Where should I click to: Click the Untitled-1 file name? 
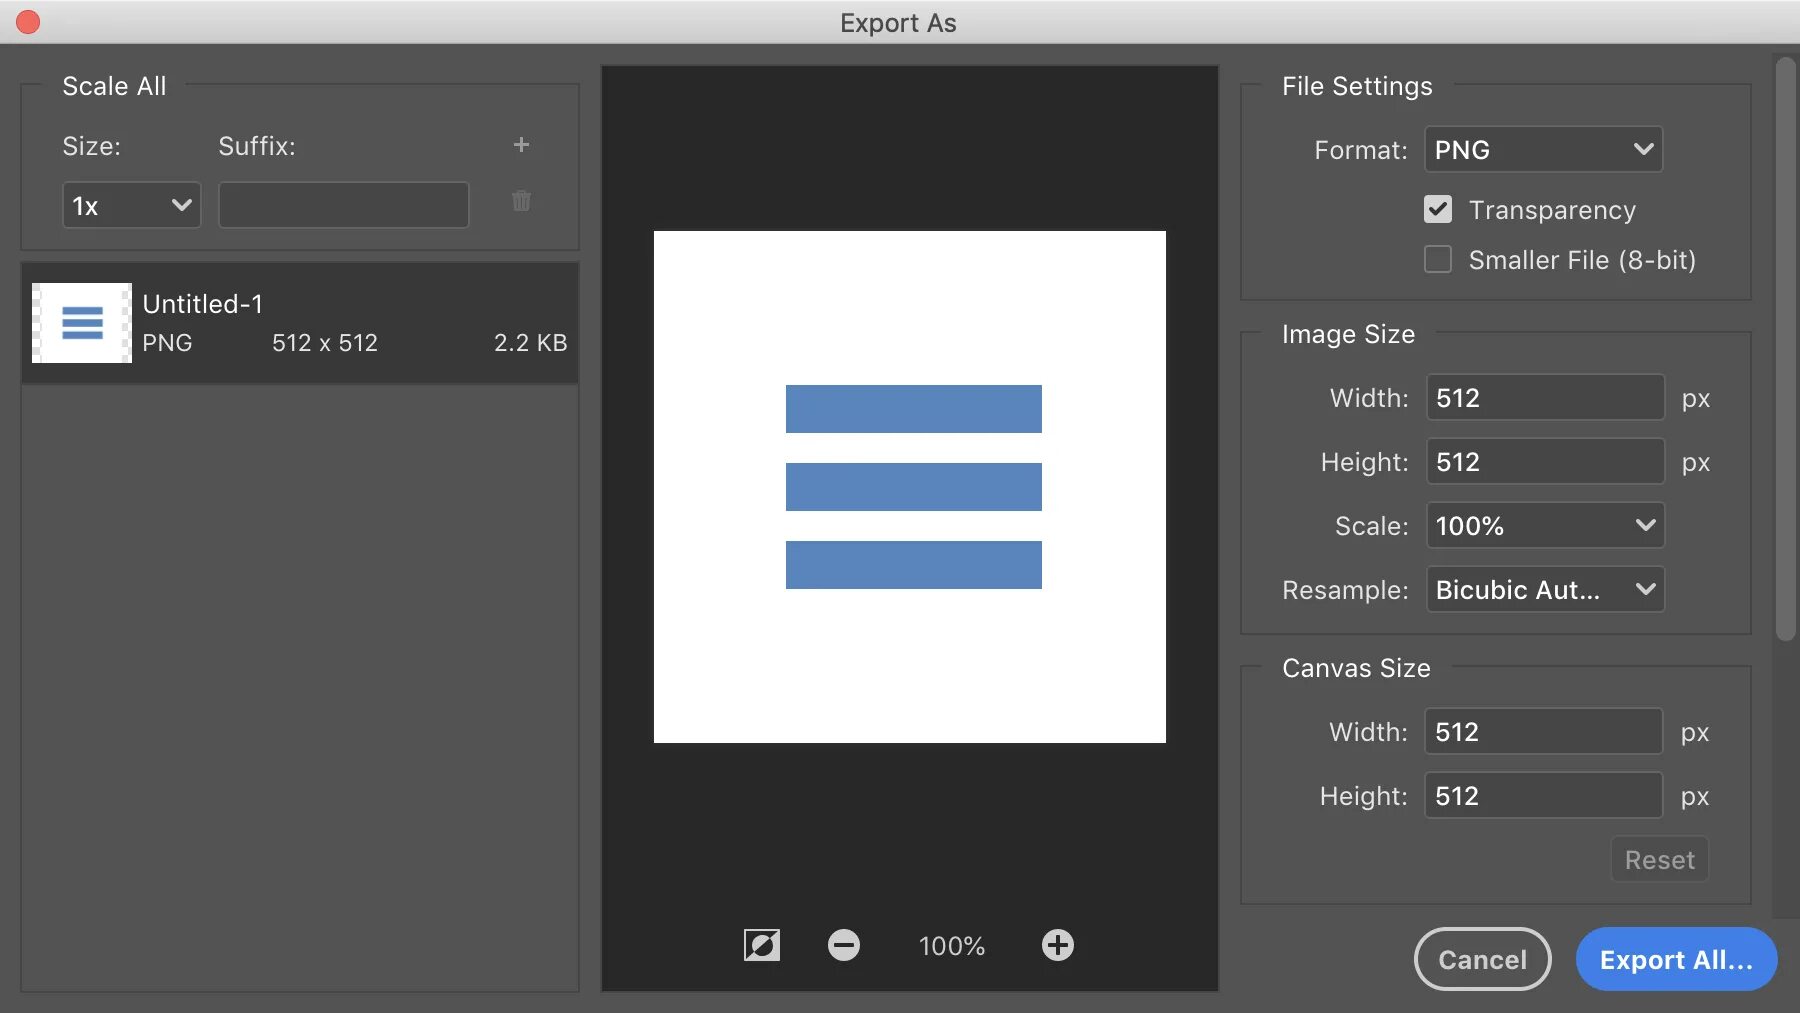click(x=203, y=303)
